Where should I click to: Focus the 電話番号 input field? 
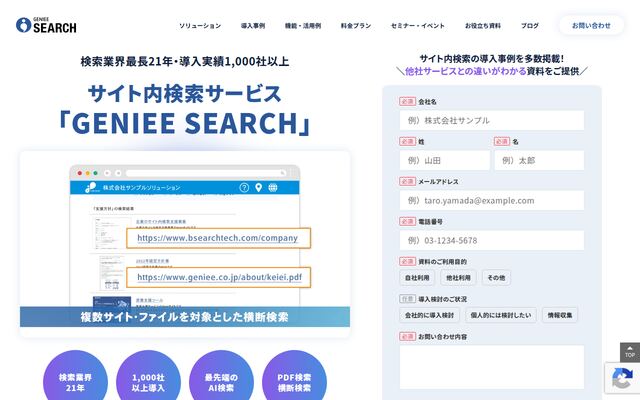click(492, 240)
